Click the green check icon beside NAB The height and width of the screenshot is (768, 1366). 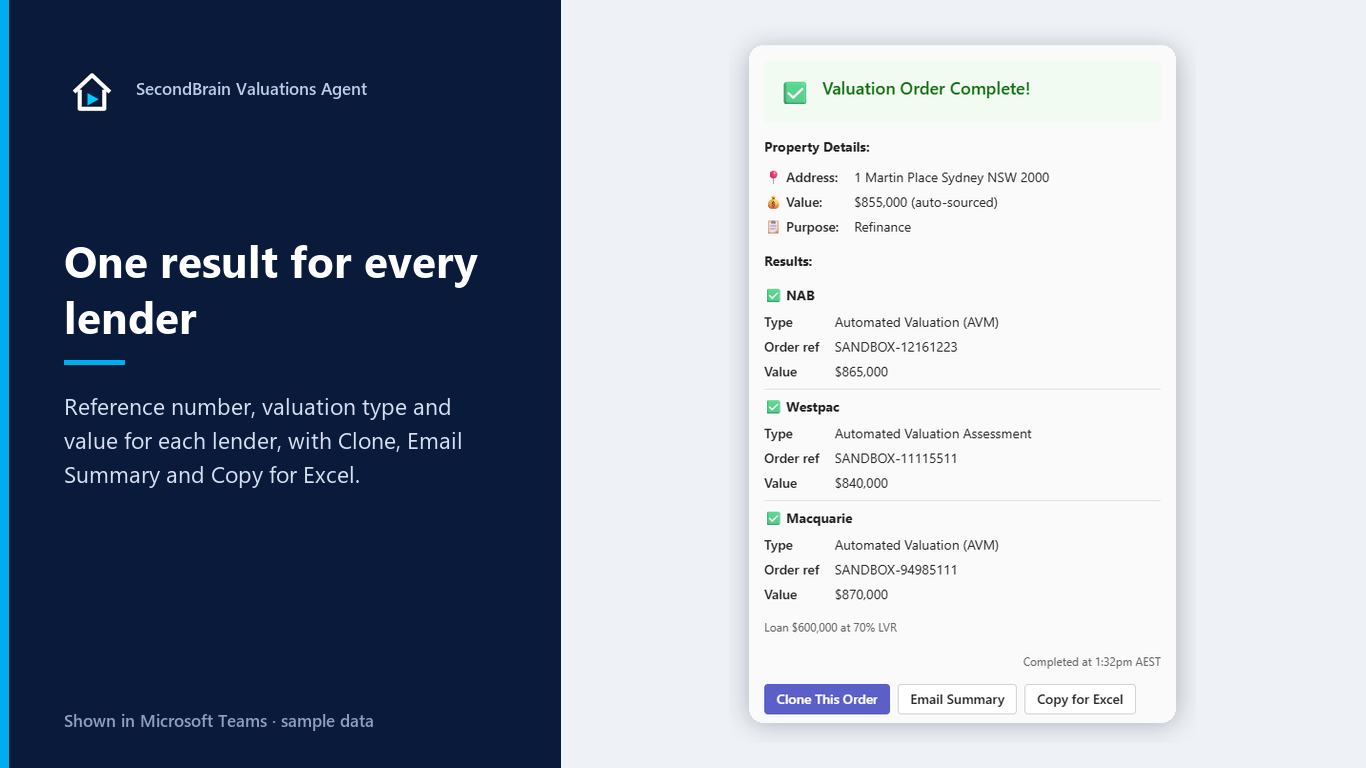pos(773,296)
